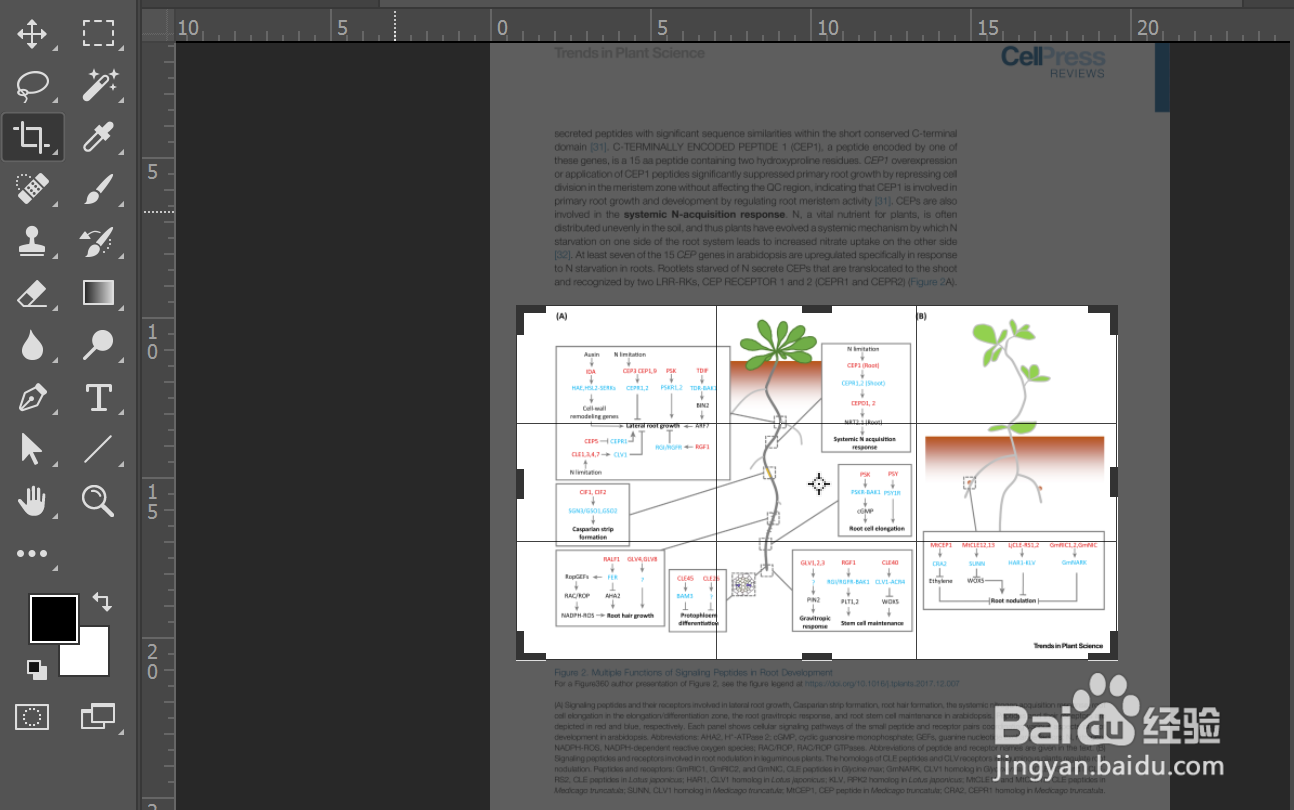Click the top-middle crop edge handle

coord(817,309)
